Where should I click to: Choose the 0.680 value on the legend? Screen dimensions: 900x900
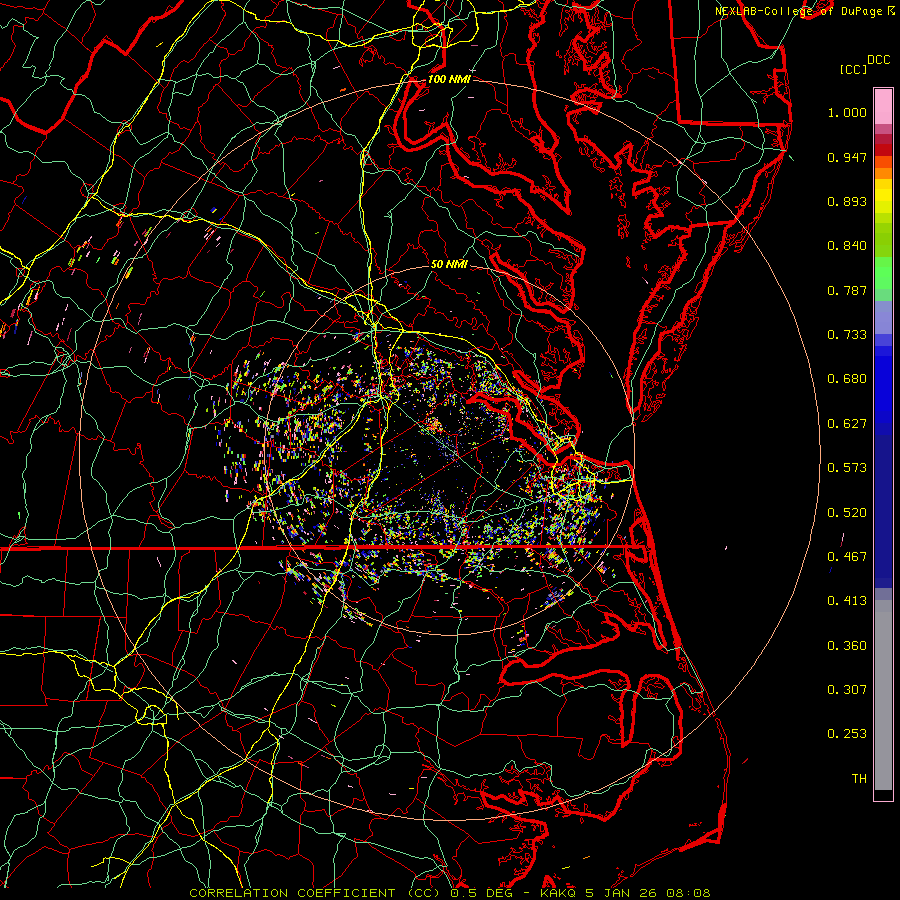pos(847,379)
